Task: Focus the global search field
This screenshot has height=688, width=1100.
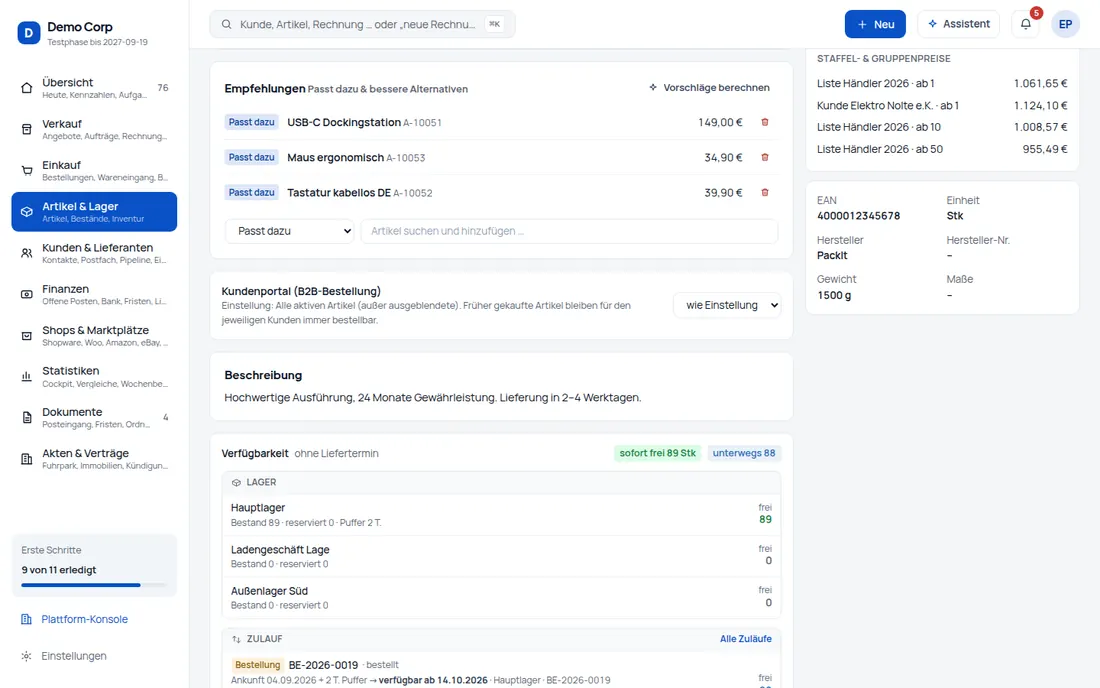Action: click(x=362, y=24)
